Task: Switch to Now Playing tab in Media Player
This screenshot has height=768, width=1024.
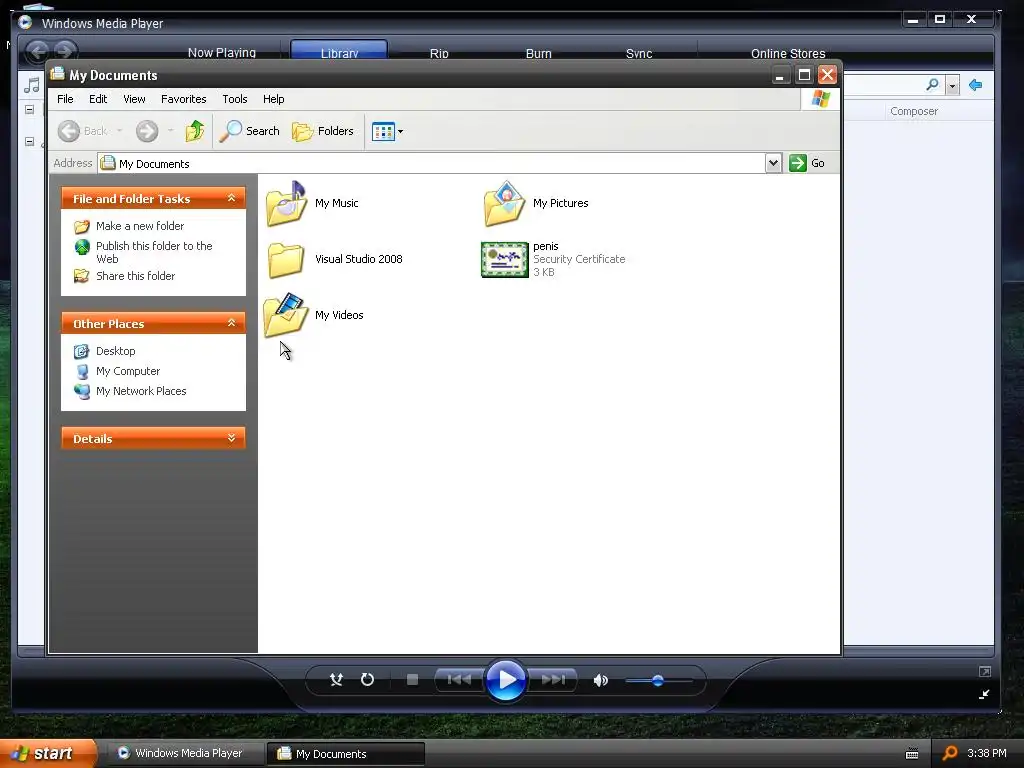Action: (221, 52)
